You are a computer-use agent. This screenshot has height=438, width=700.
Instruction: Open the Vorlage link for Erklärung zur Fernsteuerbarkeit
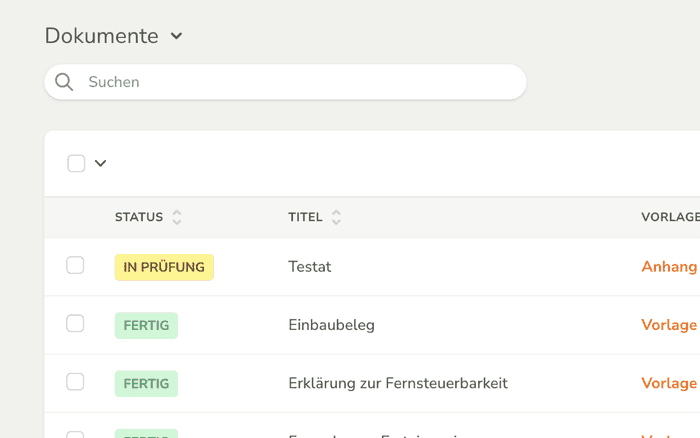click(669, 384)
